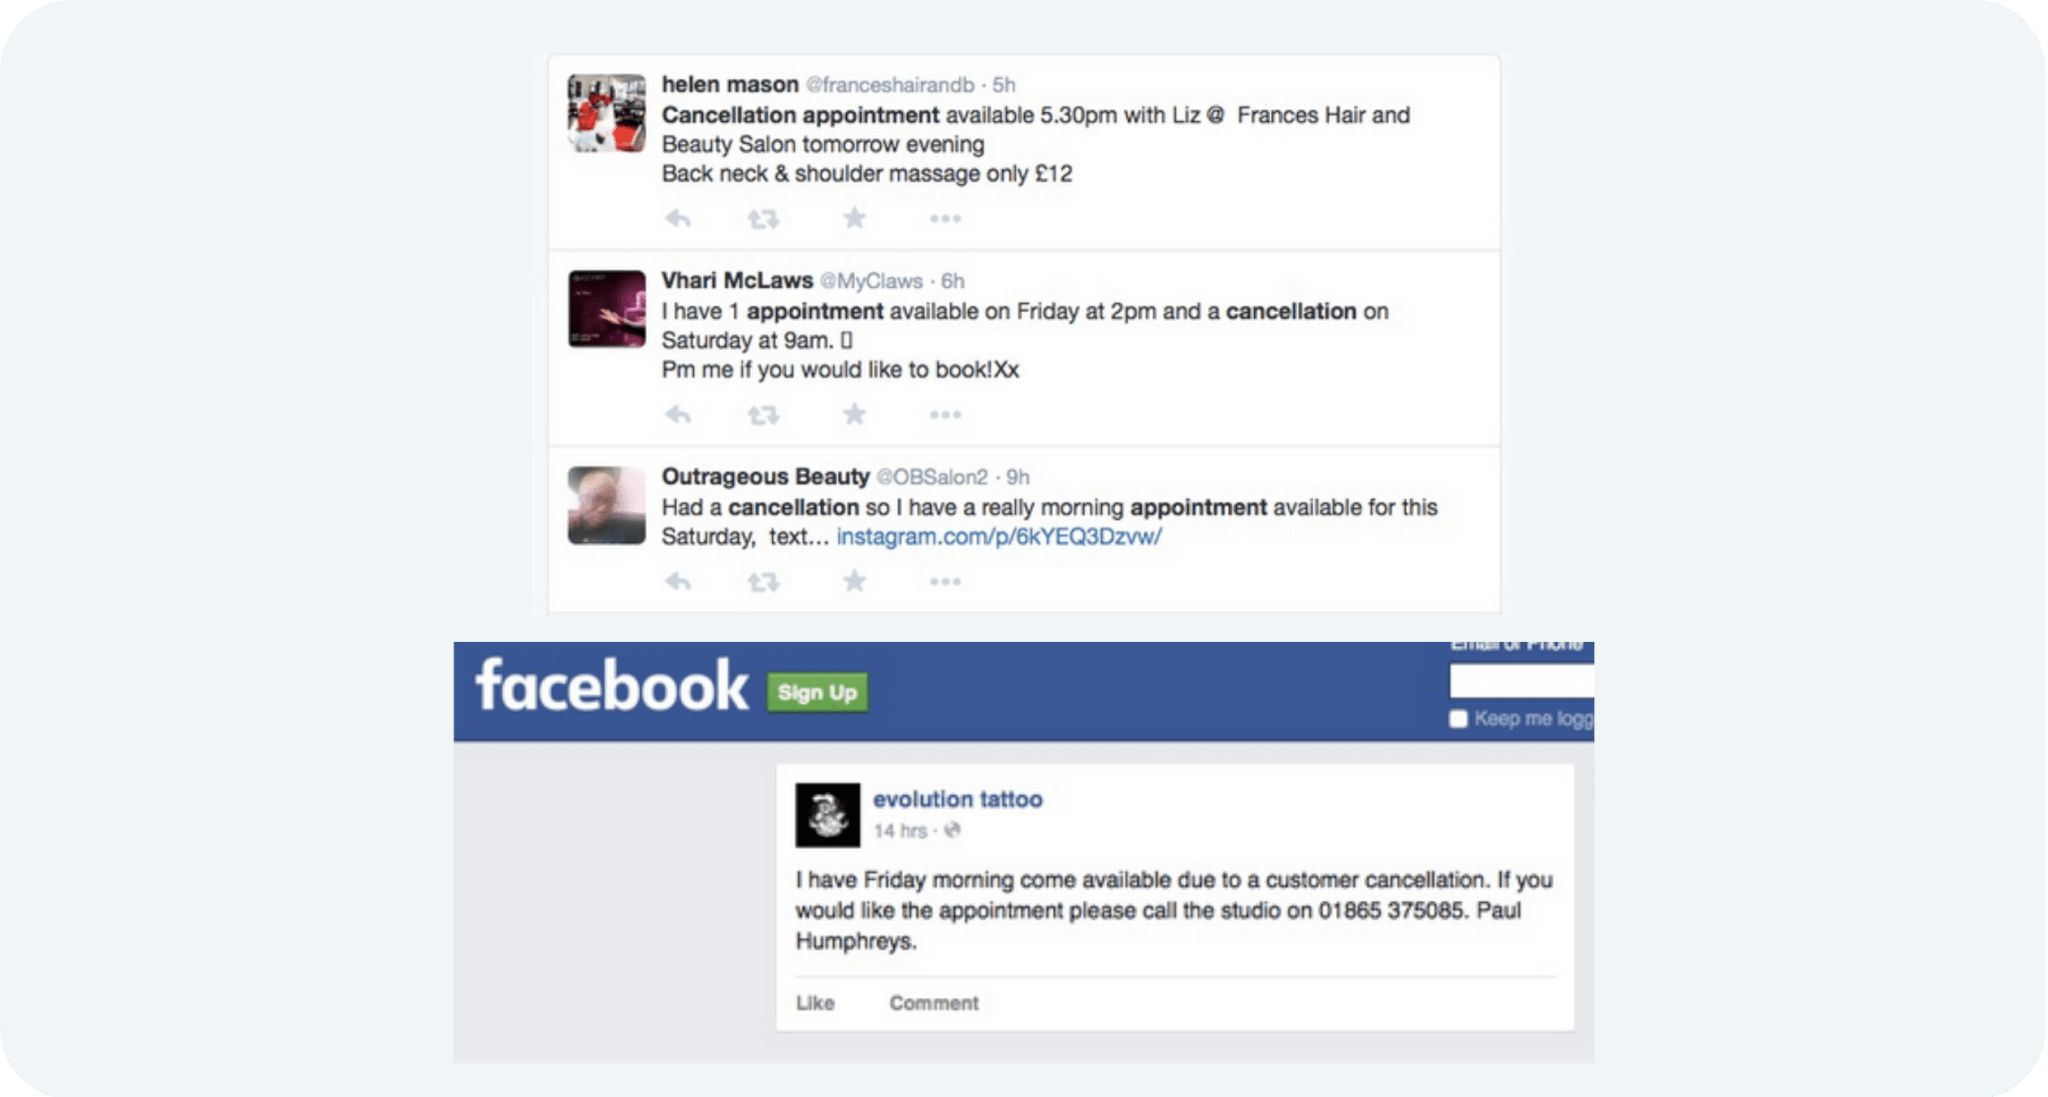Open the instagram.com link in tweet
The image size is (2048, 1097).
[x=999, y=537]
